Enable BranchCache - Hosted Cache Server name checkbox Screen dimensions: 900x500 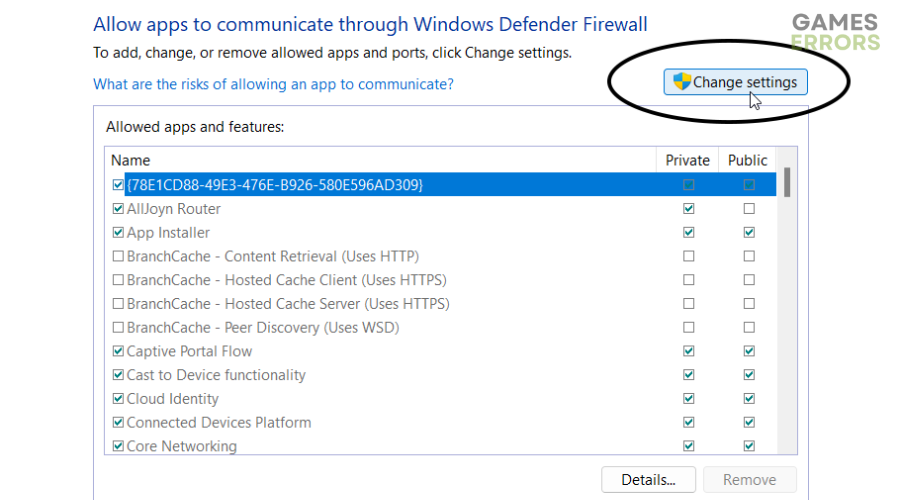click(118, 304)
